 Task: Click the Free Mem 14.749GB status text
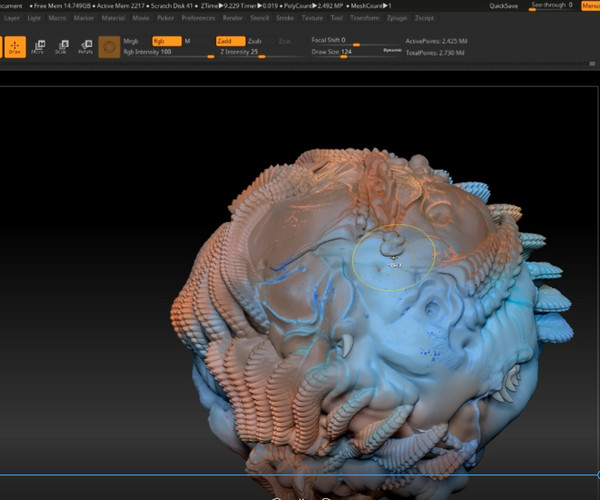[x=60, y=6]
